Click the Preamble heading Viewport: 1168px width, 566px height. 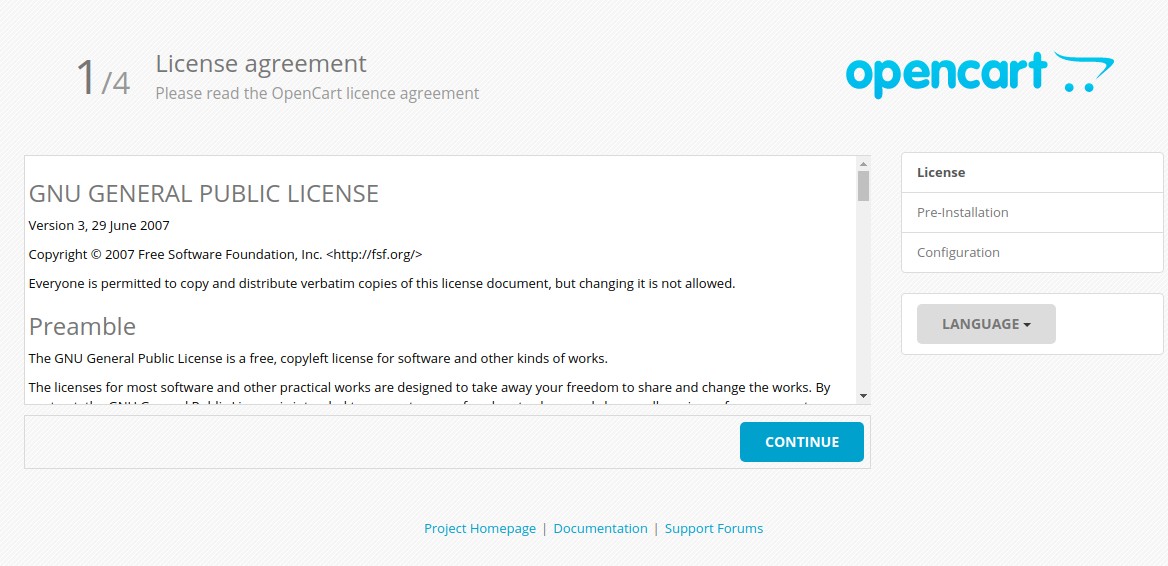tap(82, 326)
